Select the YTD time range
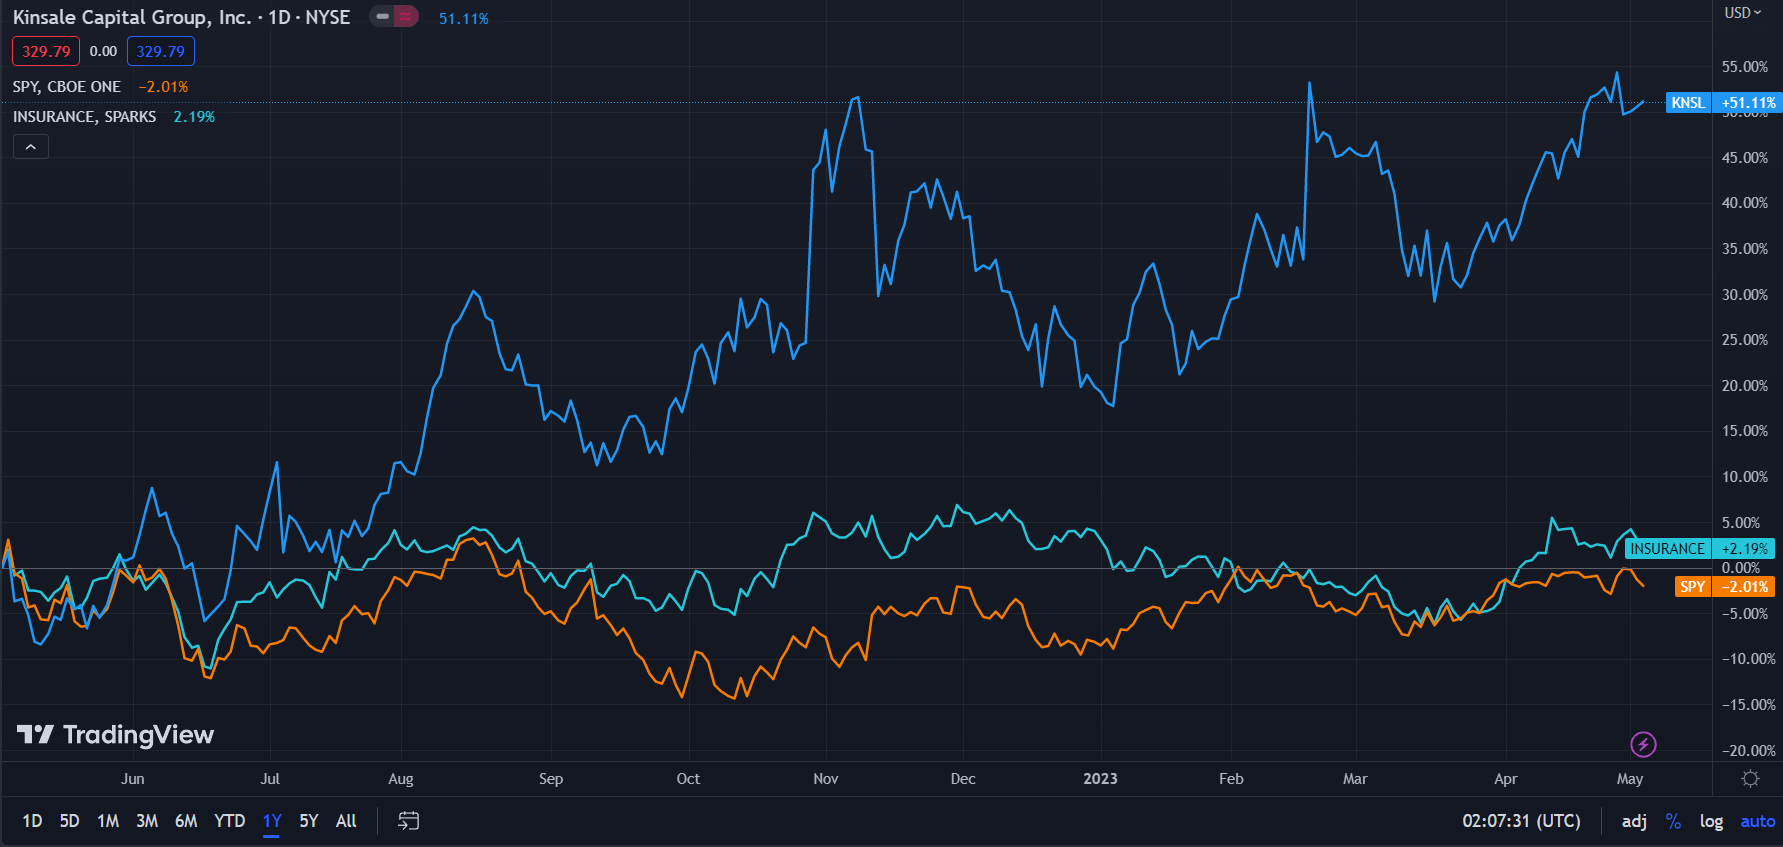Image resolution: width=1783 pixels, height=847 pixels. 229,821
